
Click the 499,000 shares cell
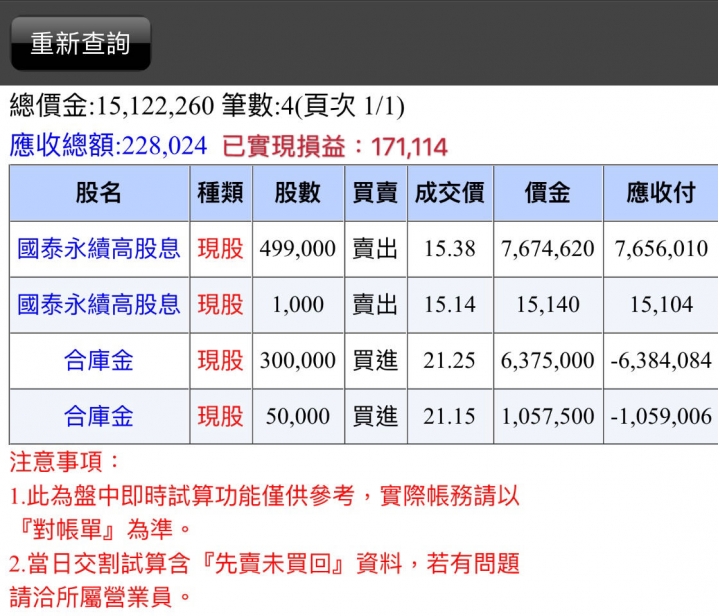[x=298, y=249]
